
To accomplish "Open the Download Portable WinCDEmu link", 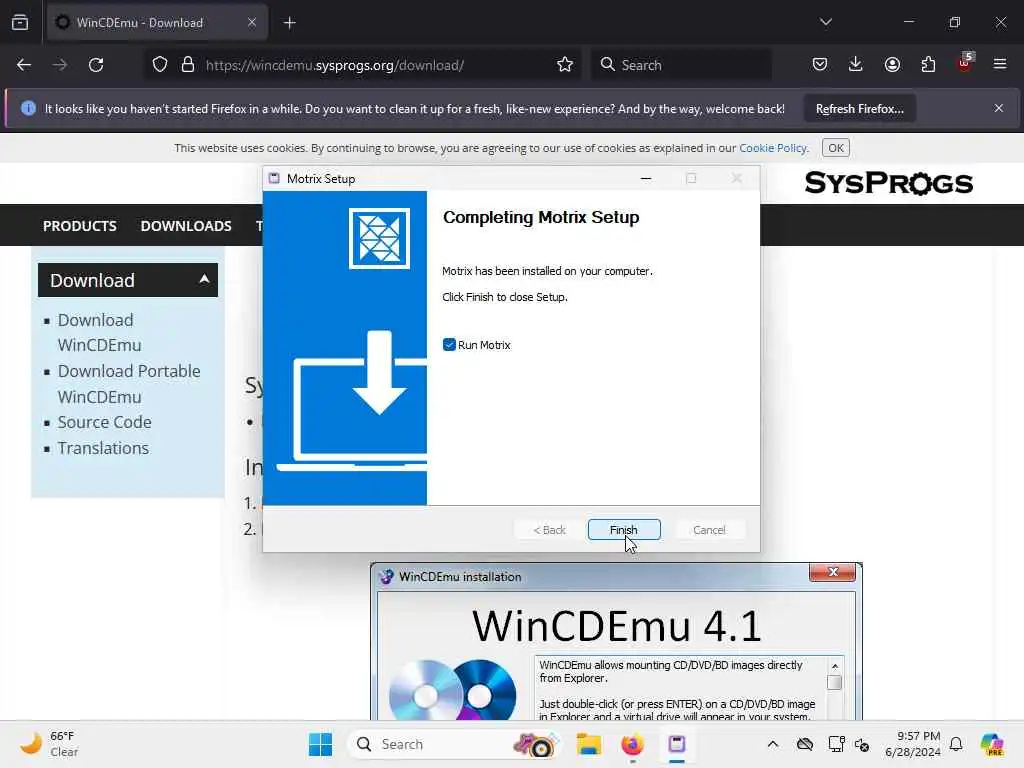I will (x=129, y=384).
